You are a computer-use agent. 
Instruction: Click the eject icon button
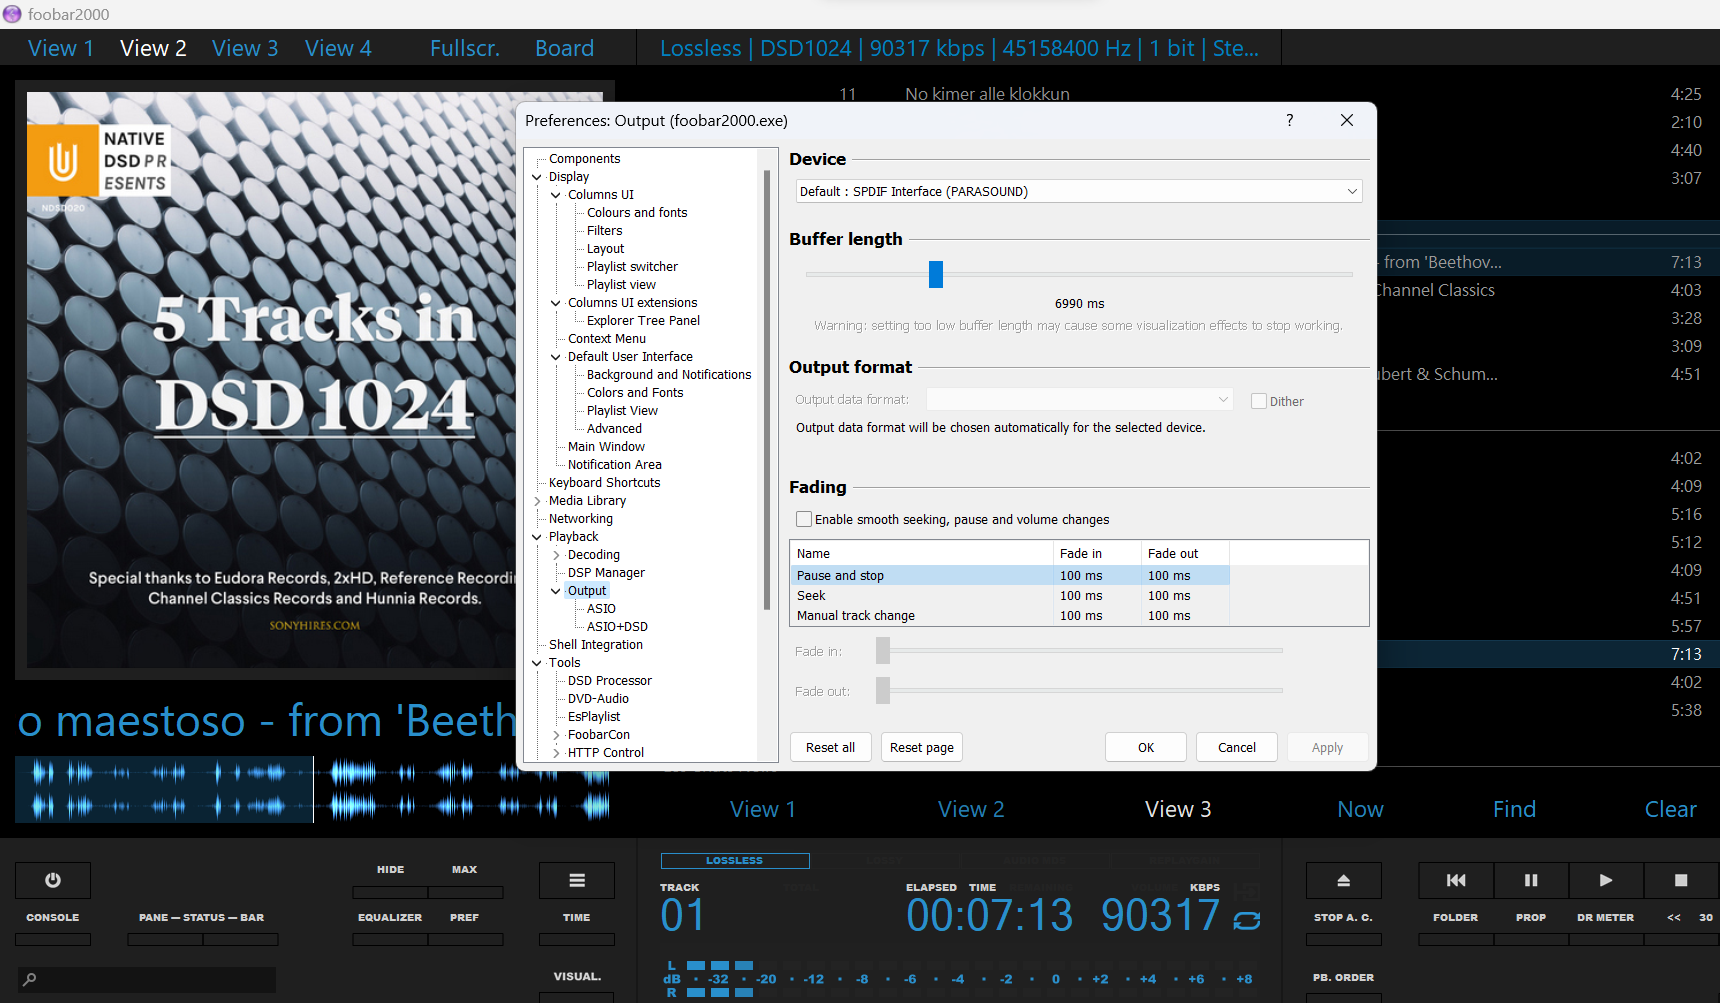(x=1344, y=880)
